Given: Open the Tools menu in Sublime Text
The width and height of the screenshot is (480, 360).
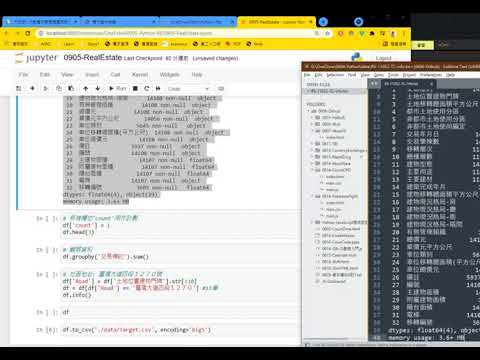Looking at the screenshot, I should click(x=393, y=75).
